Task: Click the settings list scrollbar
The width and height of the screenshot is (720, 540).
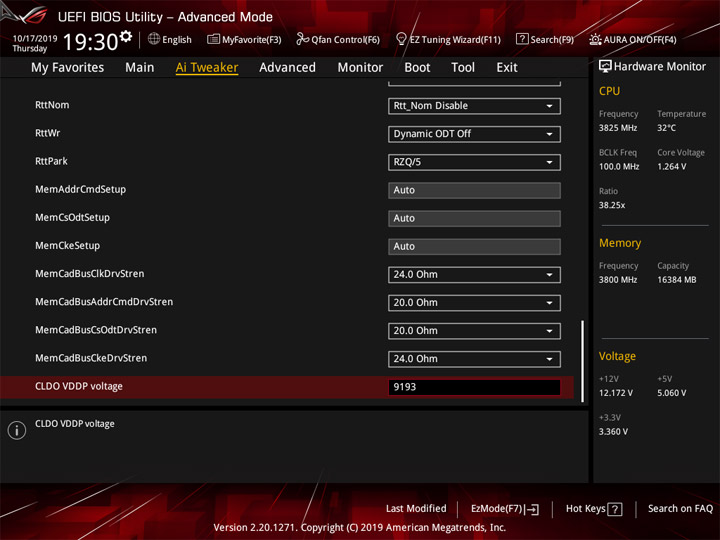Action: pos(583,361)
